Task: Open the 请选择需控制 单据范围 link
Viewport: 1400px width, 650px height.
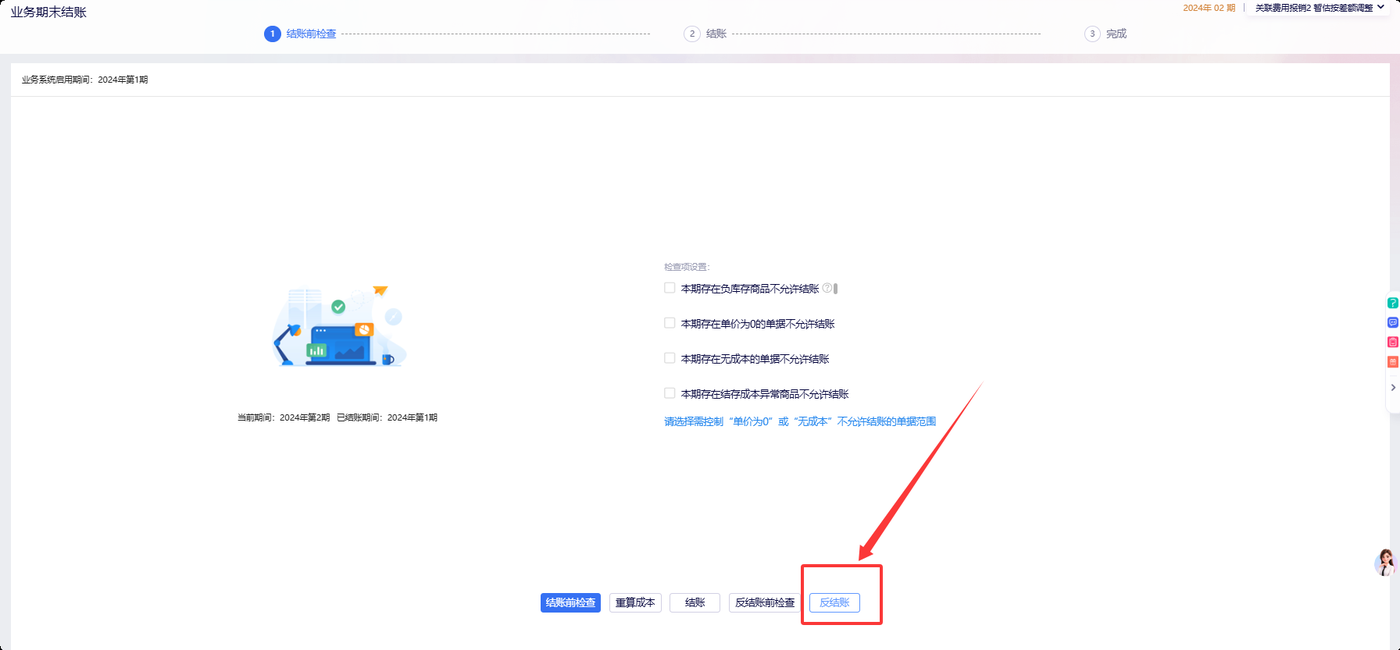Action: [800, 422]
